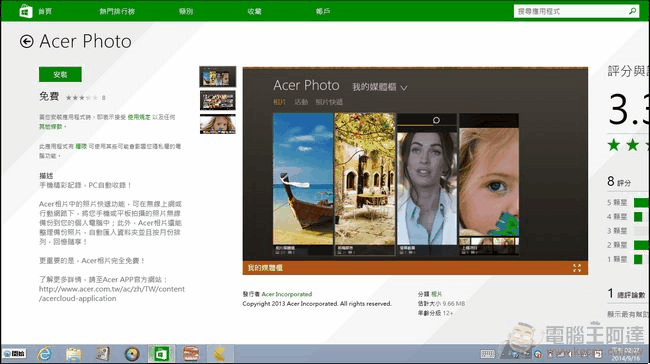The image size is (650, 364).
Task: Click the search magnifier icon
Action: pyautogui.click(x=633, y=11)
